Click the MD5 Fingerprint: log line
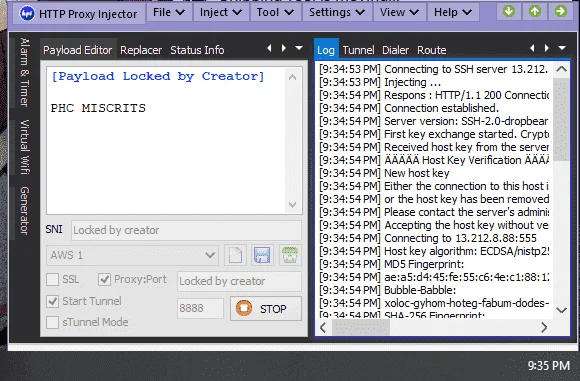 click(x=392, y=264)
